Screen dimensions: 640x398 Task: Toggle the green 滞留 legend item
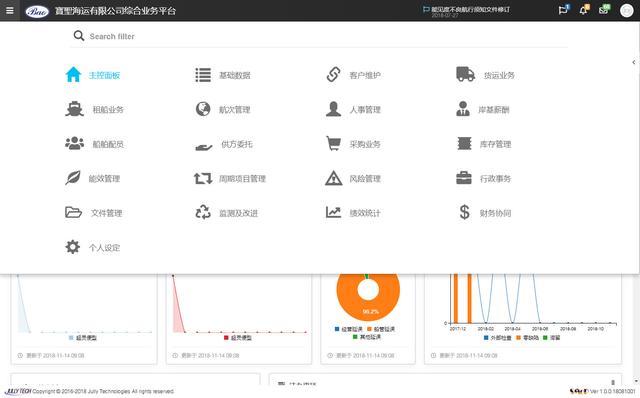(x=551, y=338)
